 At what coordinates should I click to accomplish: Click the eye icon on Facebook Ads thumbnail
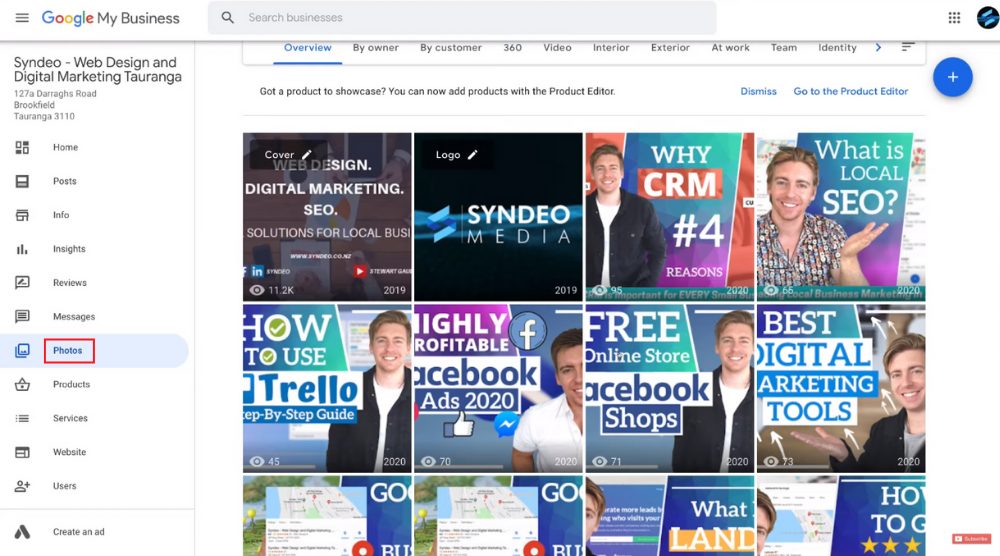click(428, 462)
